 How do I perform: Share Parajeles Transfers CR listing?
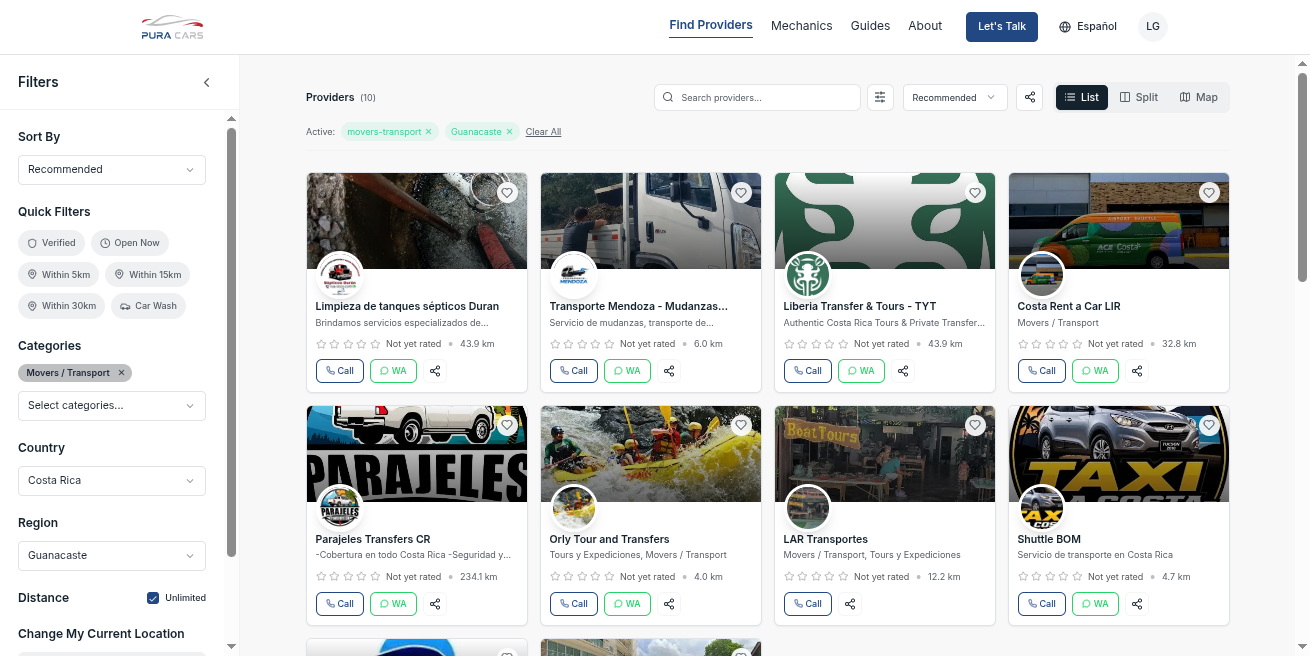click(x=435, y=604)
